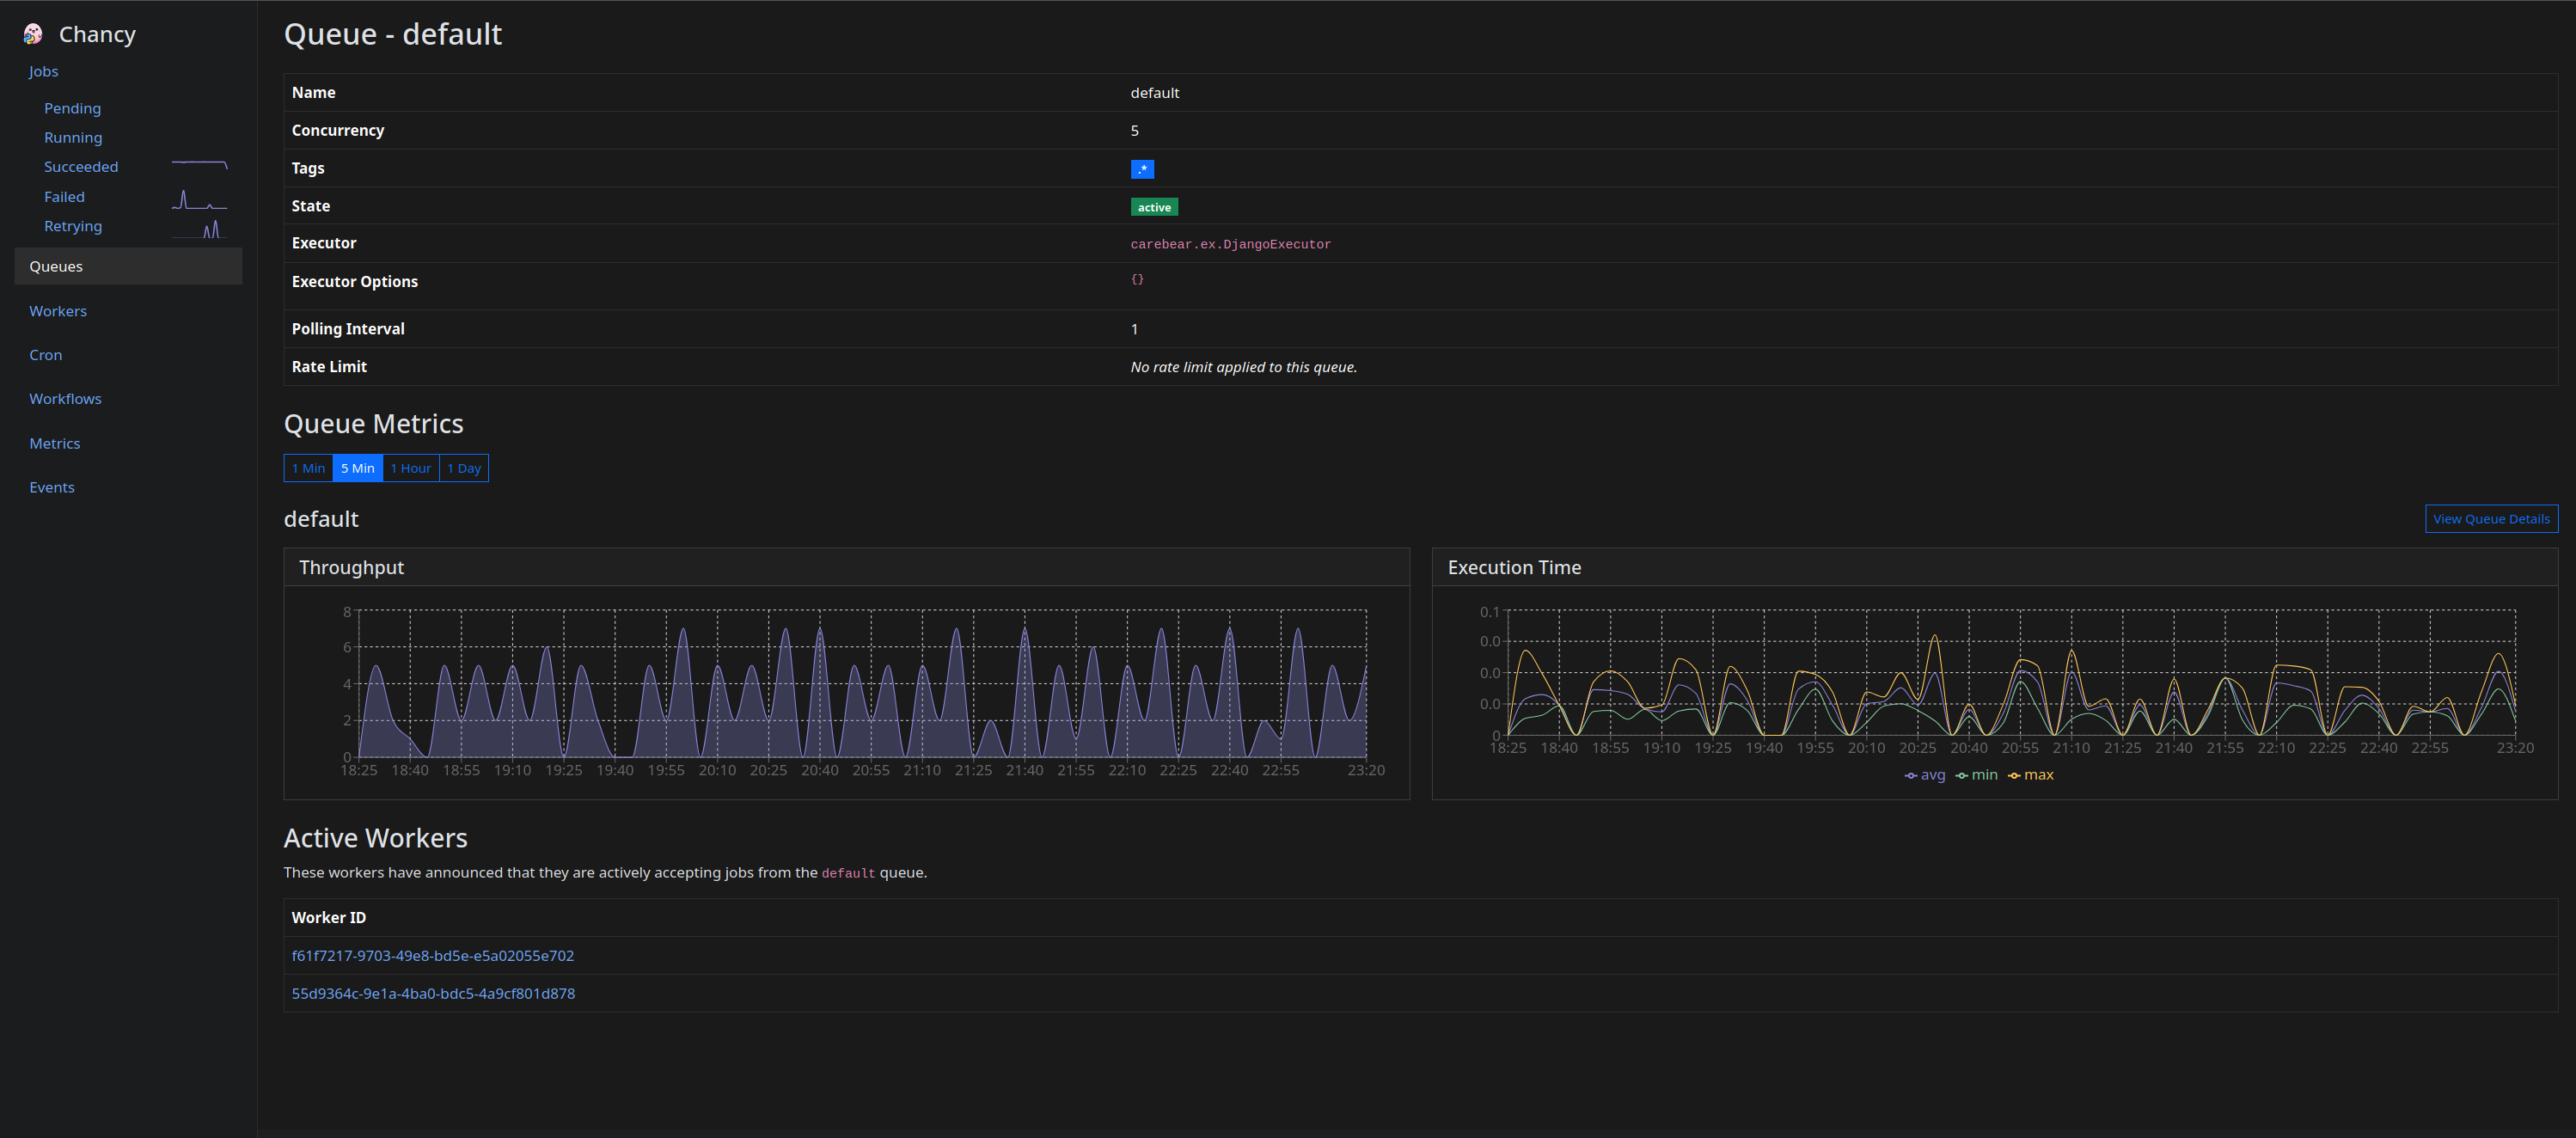Viewport: 2576px width, 1138px height.
Task: Open Pending jobs list
Action: (x=72, y=108)
